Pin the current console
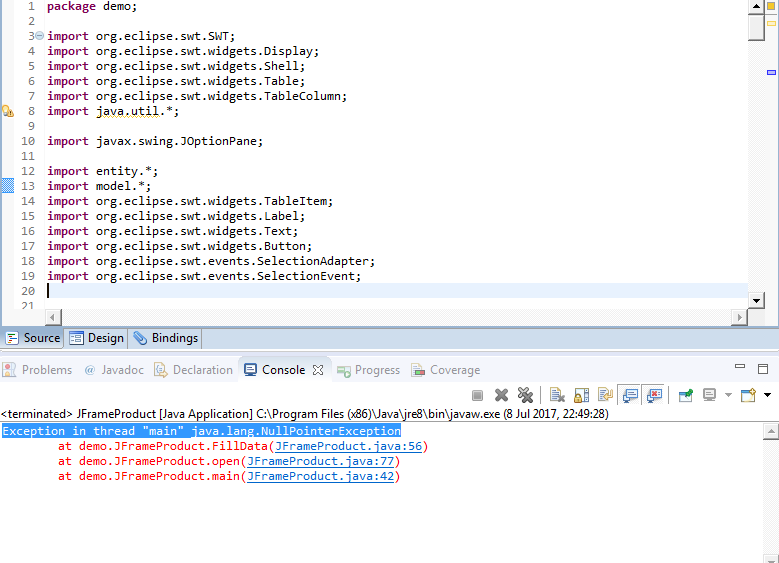Screen dimensions: 779x563 [686, 396]
